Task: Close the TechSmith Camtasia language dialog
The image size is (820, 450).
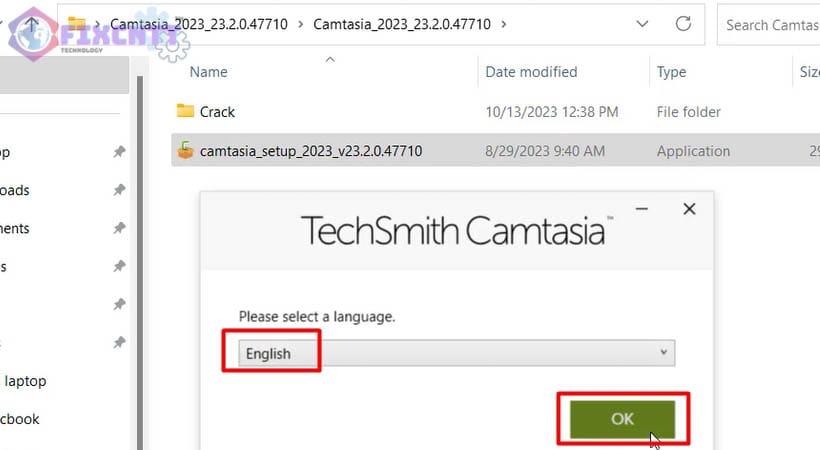Action: click(x=689, y=210)
